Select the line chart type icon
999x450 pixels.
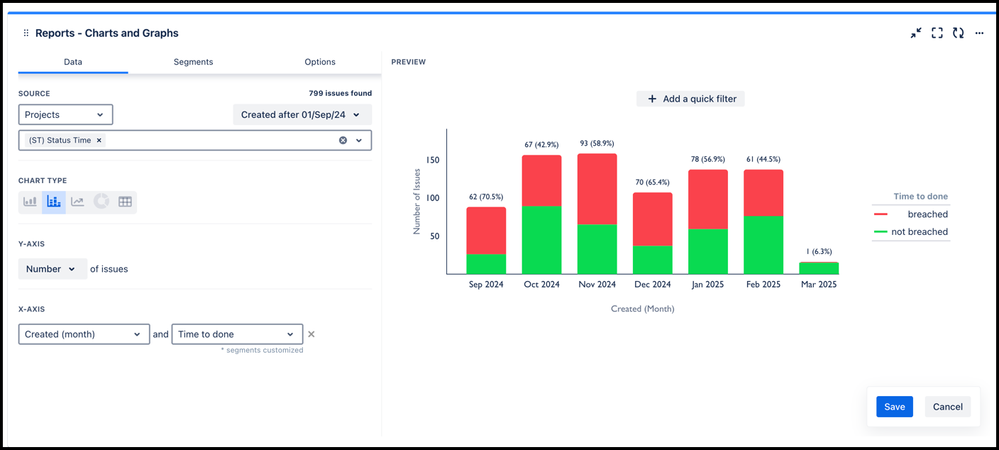click(x=77, y=202)
